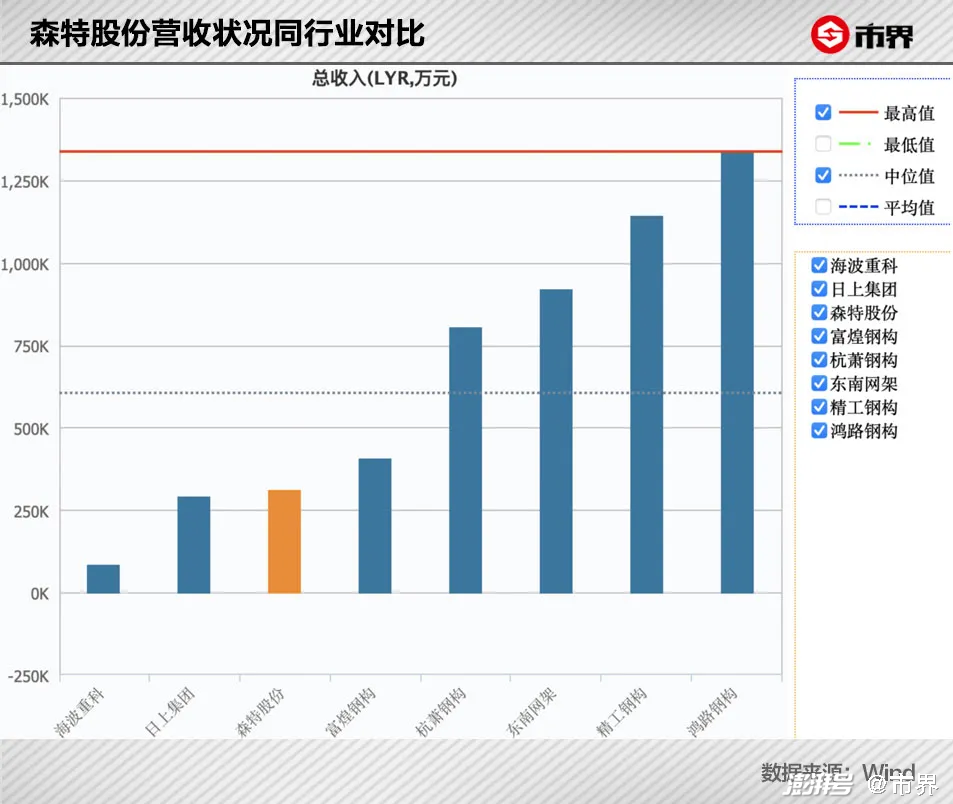Toggle the 杭萧钢构 series checkbox
The image size is (953, 804).
819,360
